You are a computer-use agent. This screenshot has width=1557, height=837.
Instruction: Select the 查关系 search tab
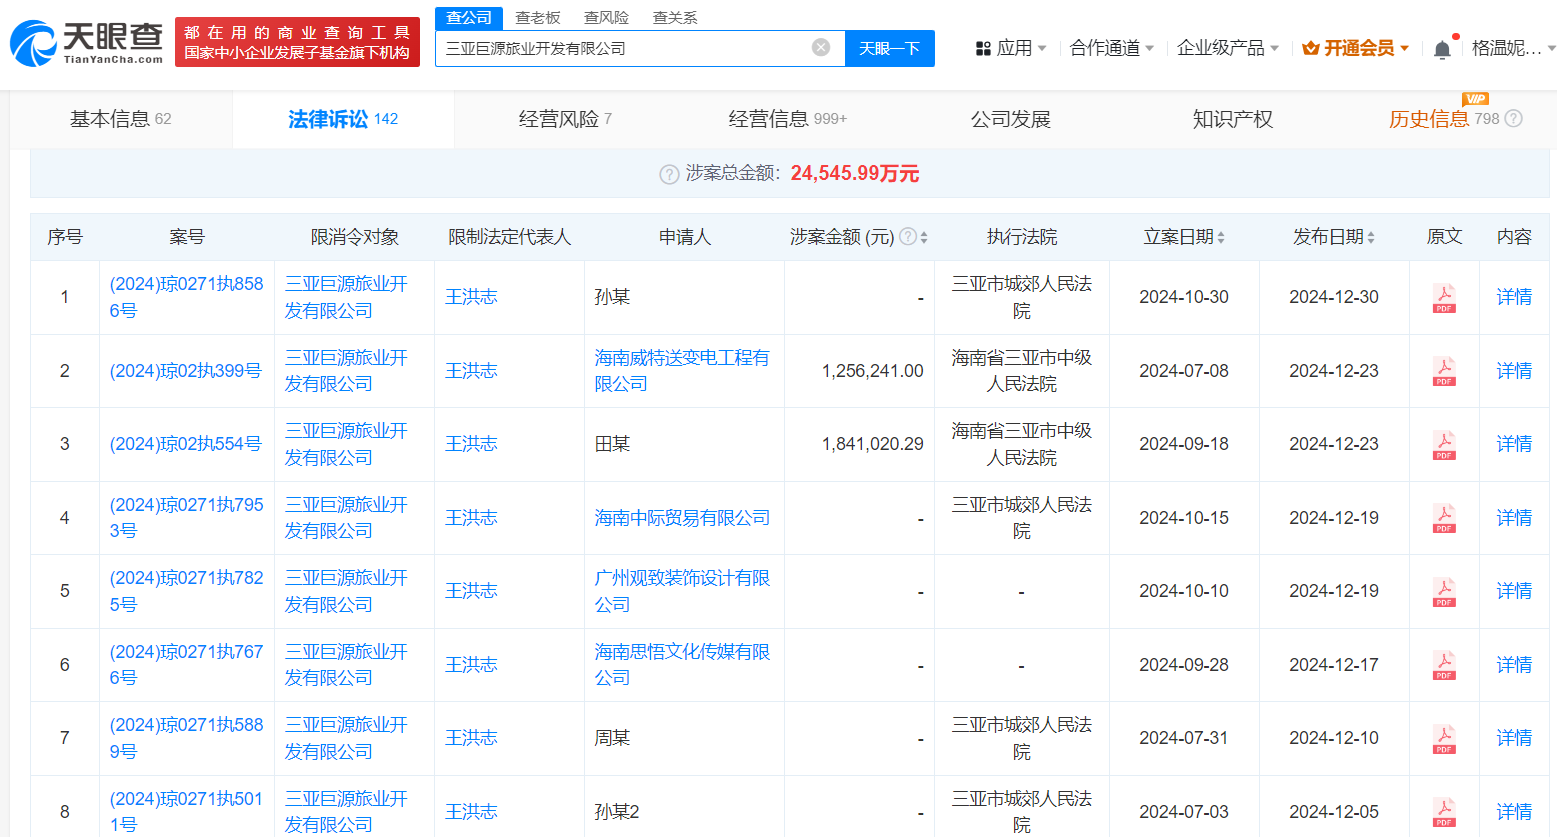pos(675,17)
